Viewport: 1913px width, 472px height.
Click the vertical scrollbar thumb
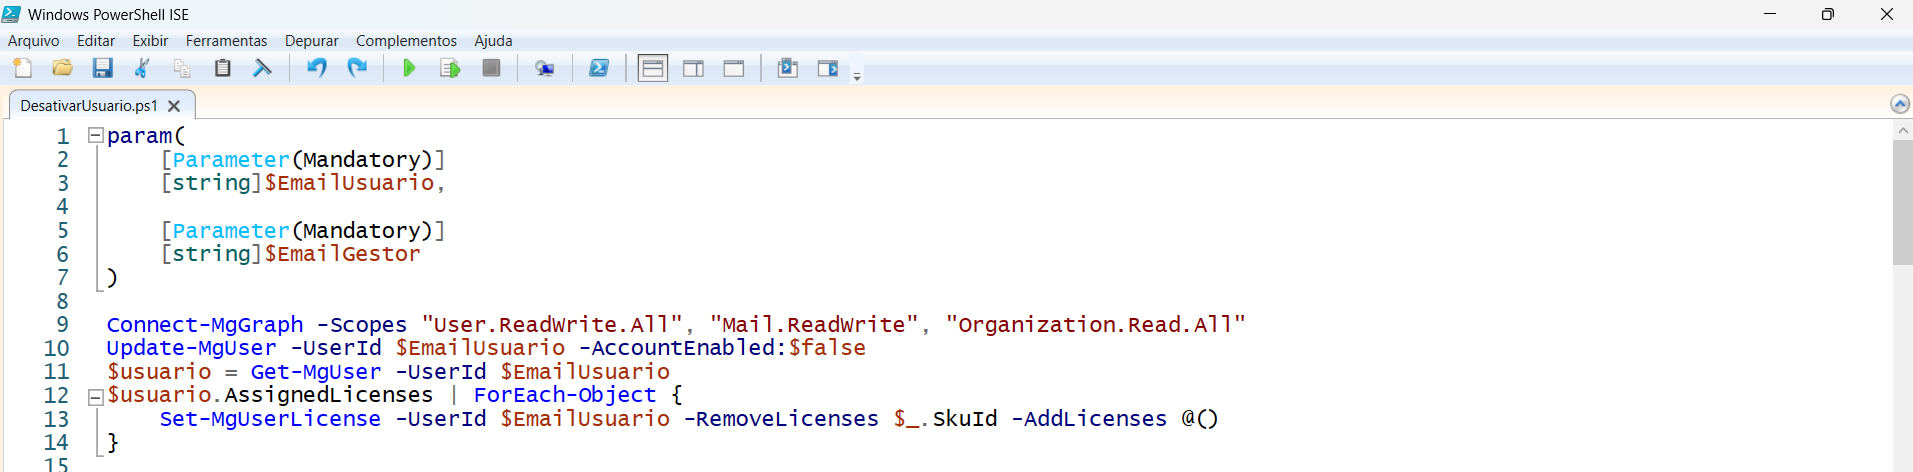tap(1902, 202)
